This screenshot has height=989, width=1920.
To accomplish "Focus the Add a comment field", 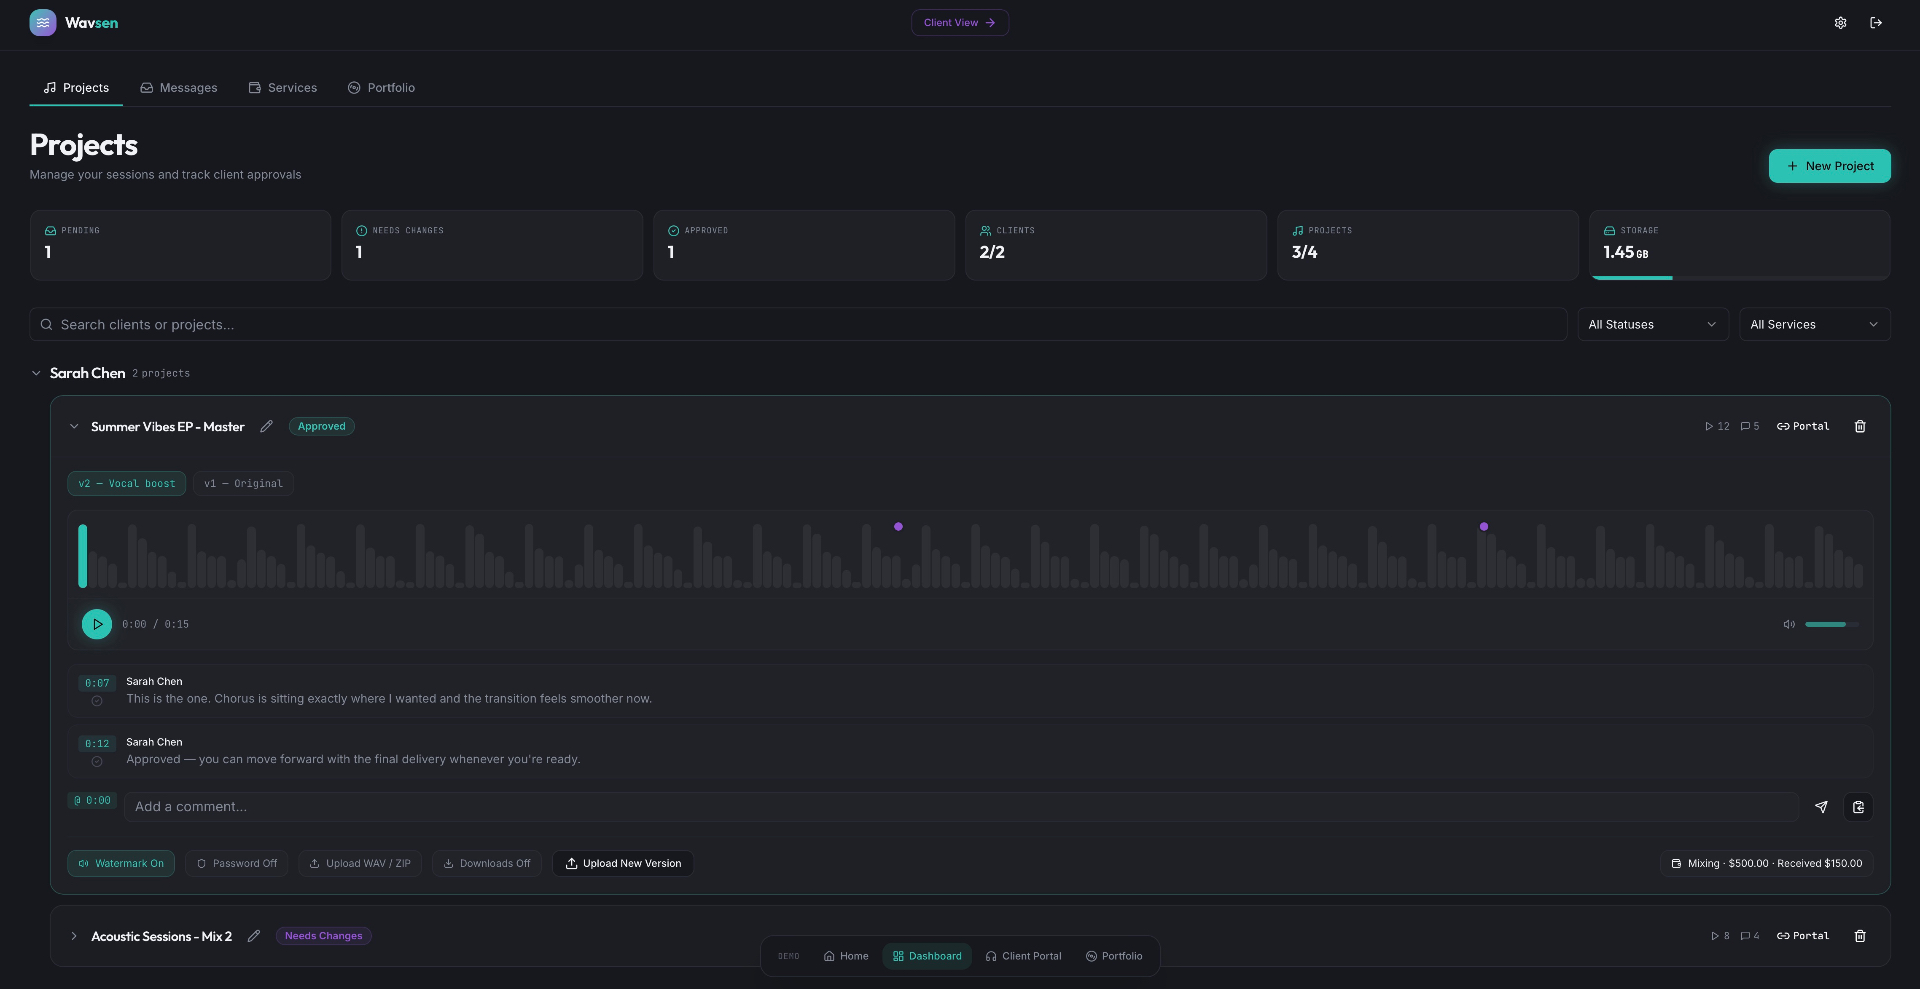I will (961, 807).
